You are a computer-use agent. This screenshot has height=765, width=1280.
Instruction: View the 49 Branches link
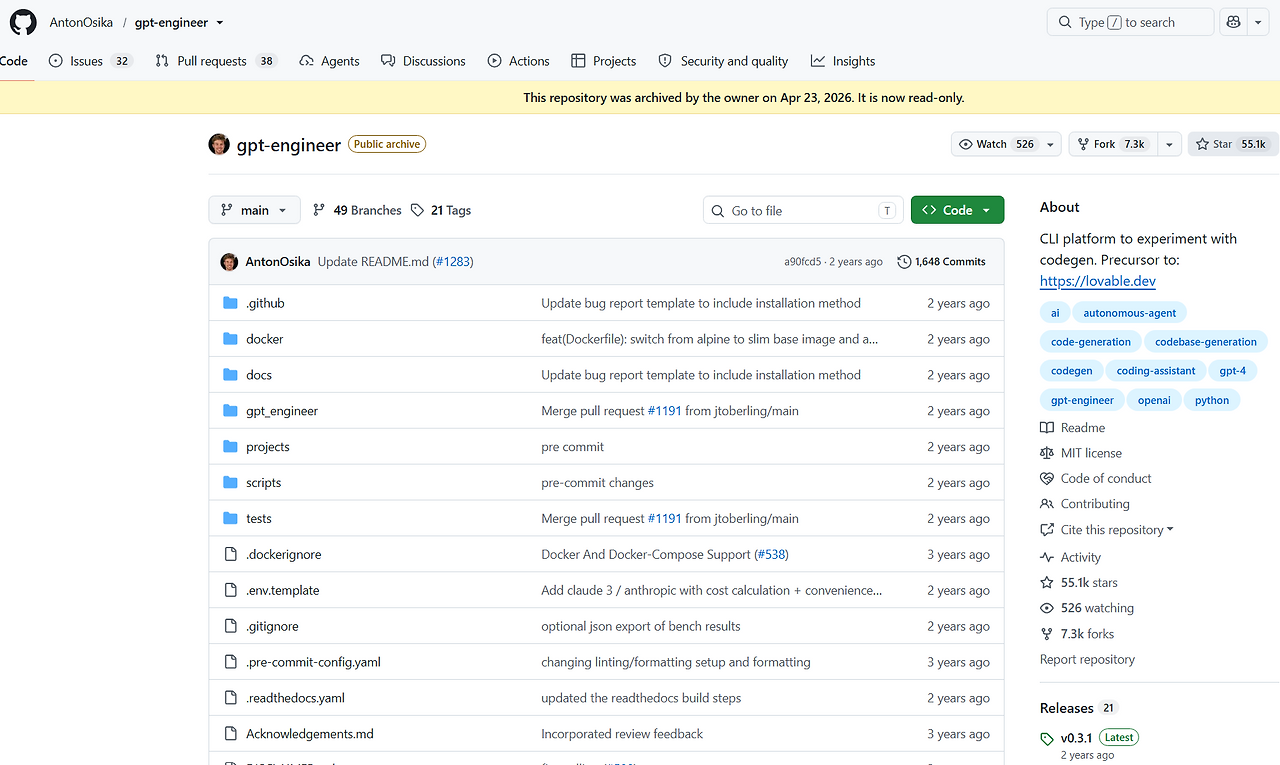pos(357,210)
